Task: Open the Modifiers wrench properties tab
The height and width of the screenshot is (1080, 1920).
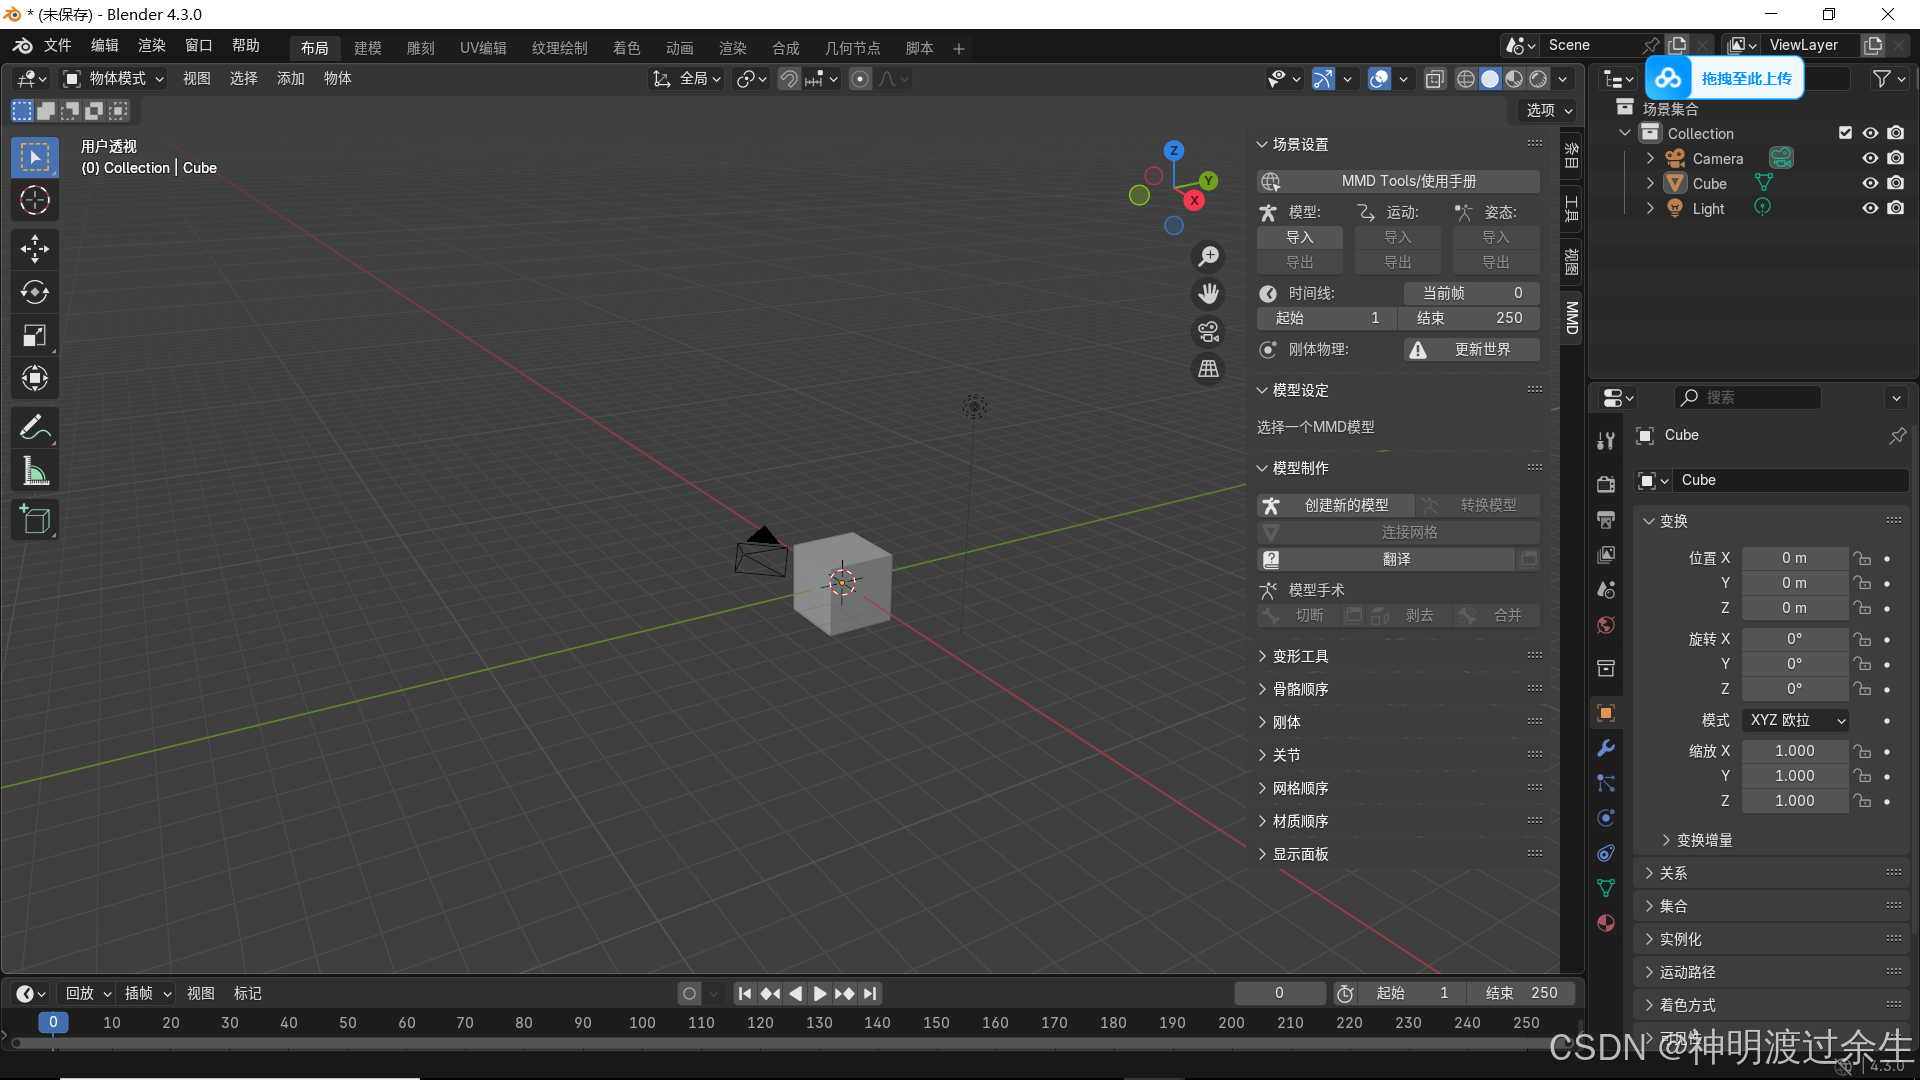Action: [x=1606, y=748]
